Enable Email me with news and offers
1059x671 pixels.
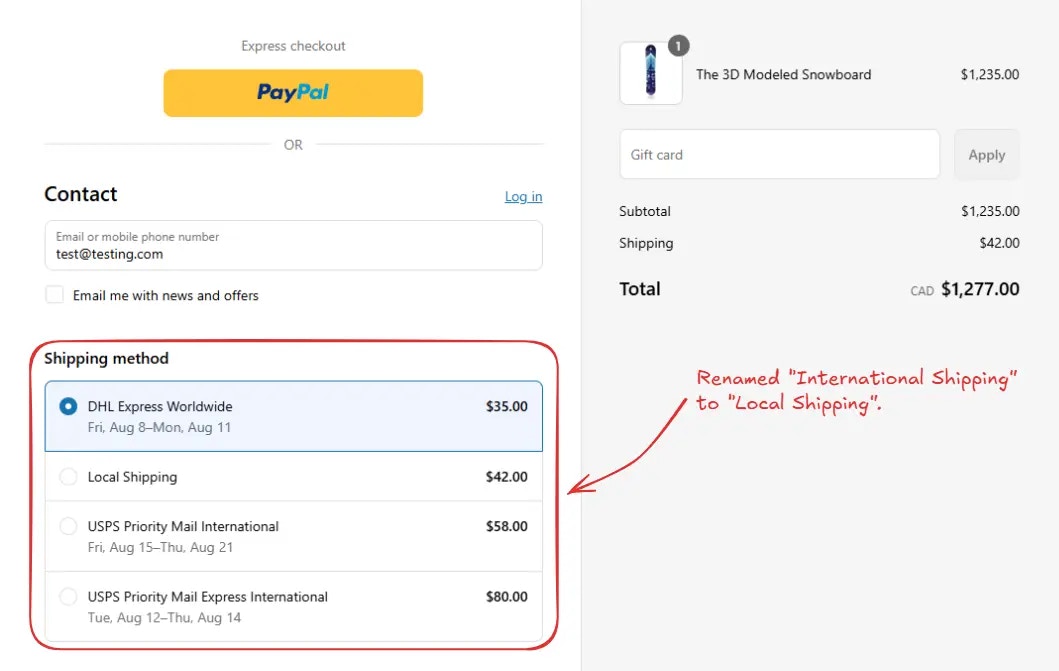click(55, 295)
